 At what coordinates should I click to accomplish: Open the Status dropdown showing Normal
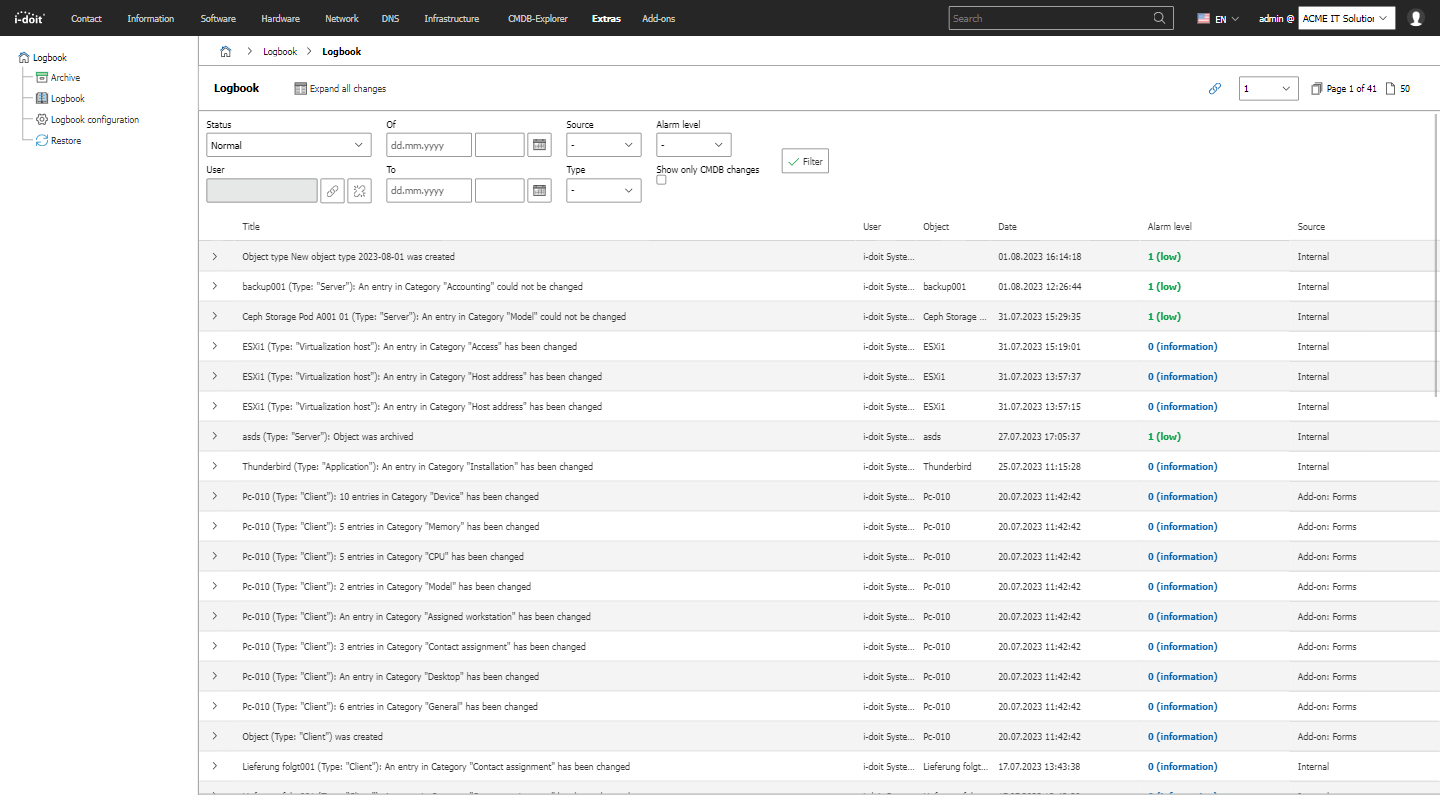(x=289, y=145)
